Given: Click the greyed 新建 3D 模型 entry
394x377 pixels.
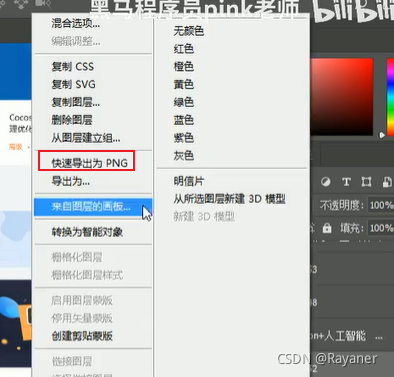Looking at the screenshot, I should [x=204, y=217].
